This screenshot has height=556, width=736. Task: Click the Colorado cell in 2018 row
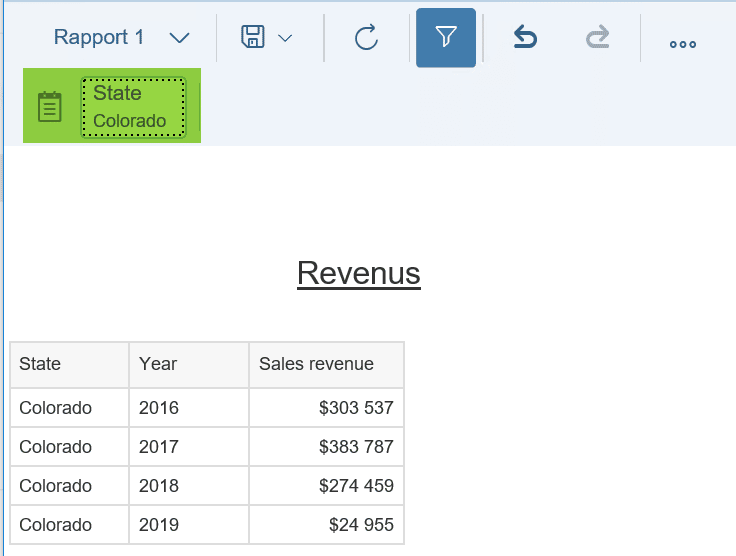[69, 486]
